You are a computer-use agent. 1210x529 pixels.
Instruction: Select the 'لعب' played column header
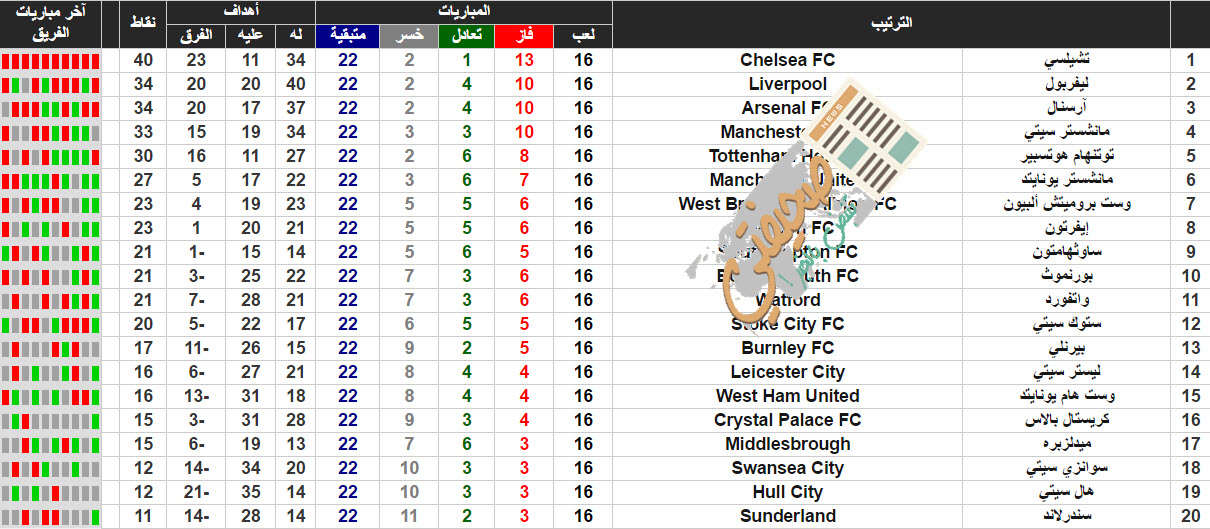584,36
